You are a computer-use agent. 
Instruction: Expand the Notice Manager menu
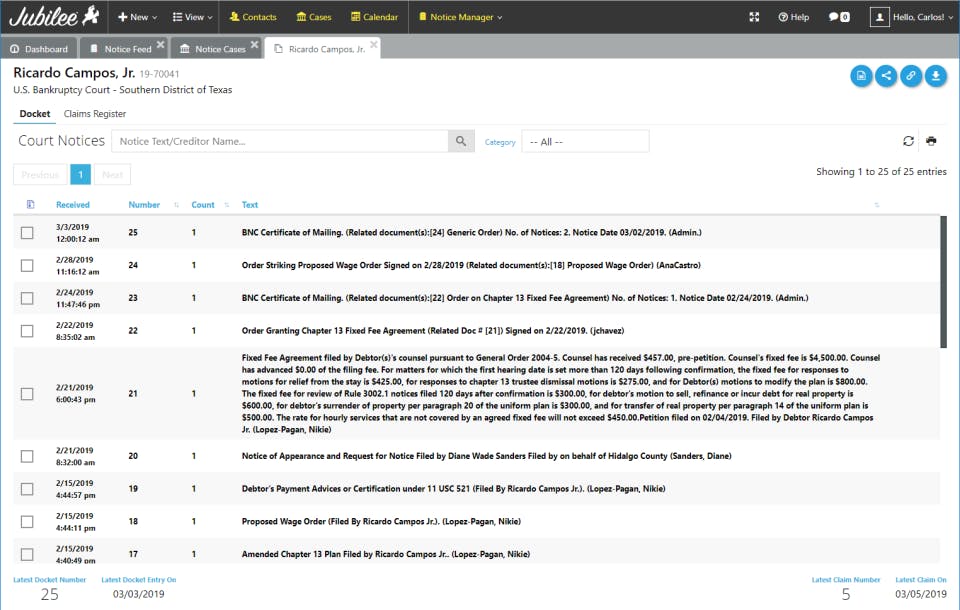click(x=460, y=17)
